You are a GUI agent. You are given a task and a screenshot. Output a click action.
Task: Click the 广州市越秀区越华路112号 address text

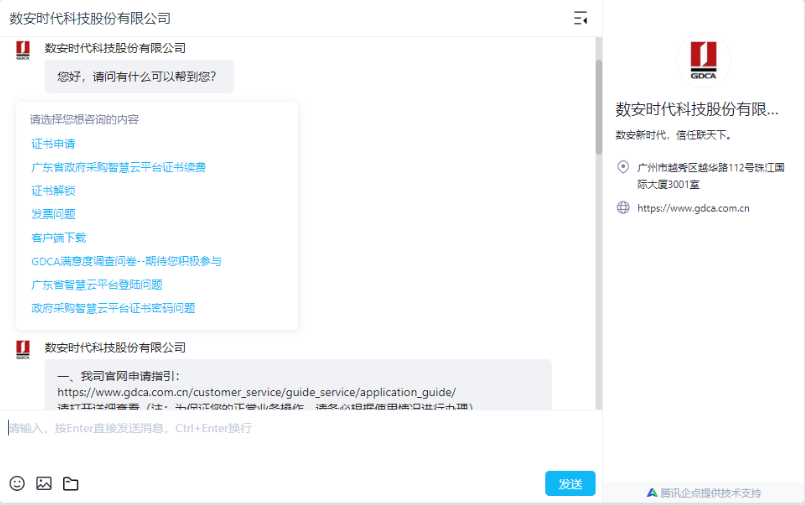pyautogui.click(x=711, y=176)
